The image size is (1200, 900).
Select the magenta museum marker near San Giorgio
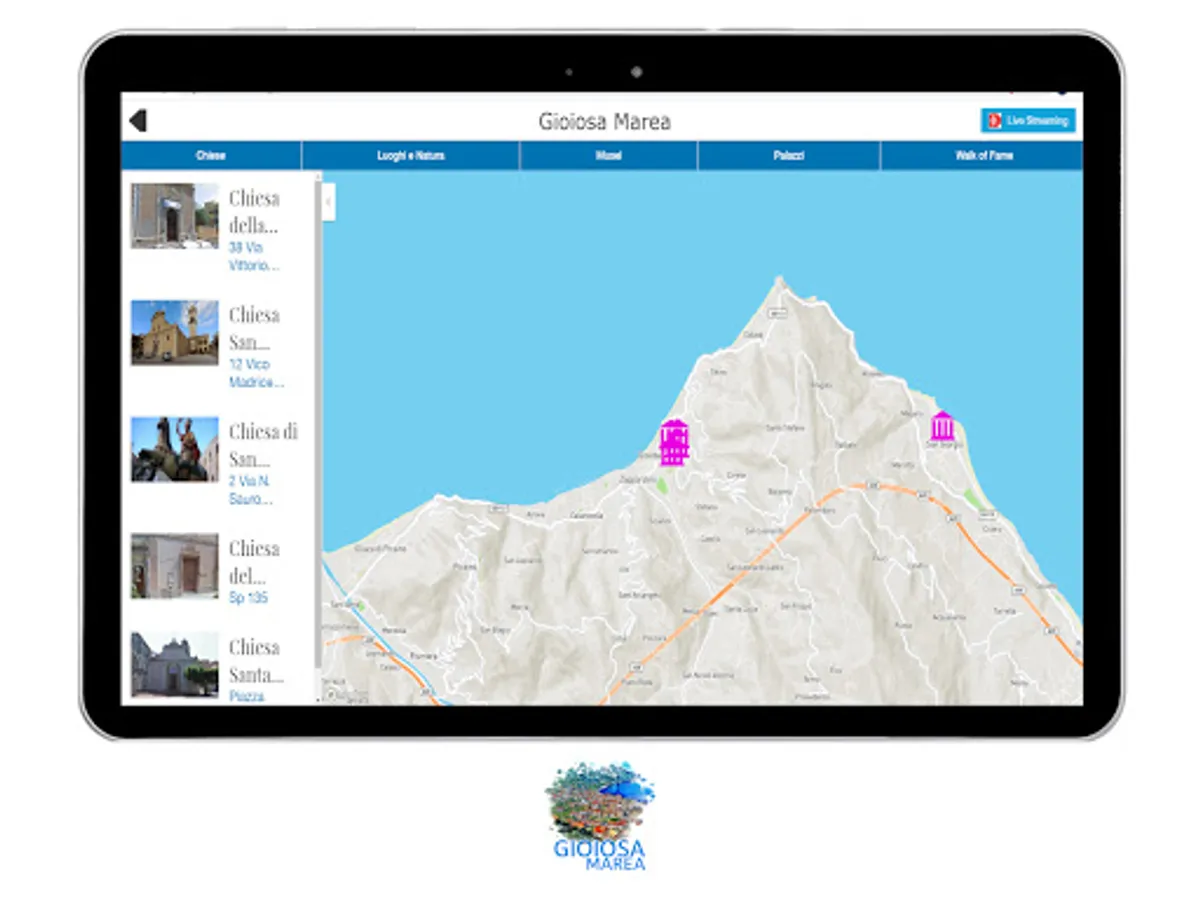(942, 426)
